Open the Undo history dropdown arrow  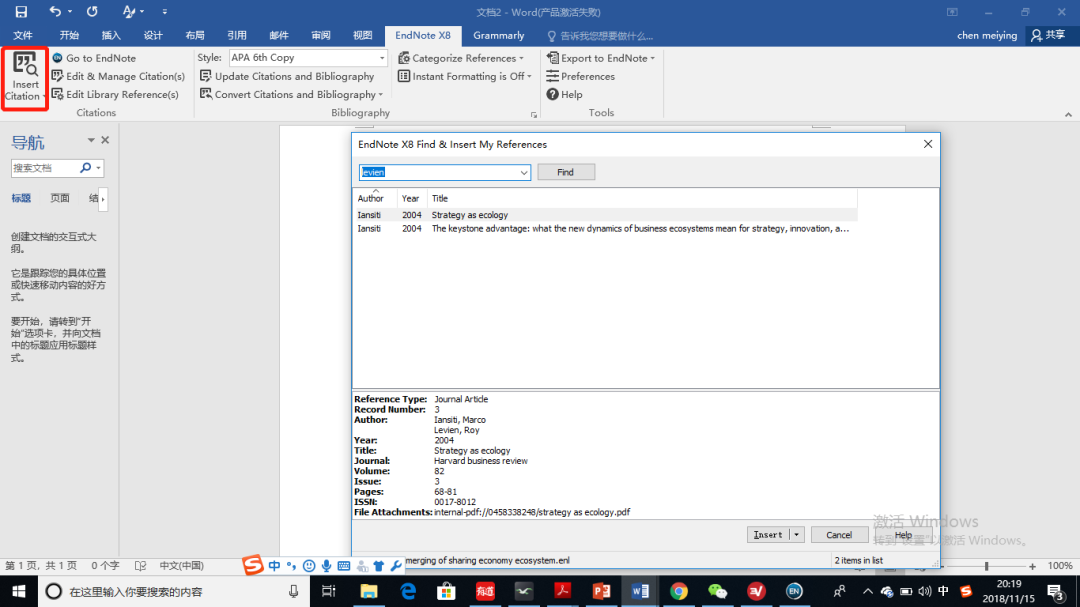(x=70, y=12)
